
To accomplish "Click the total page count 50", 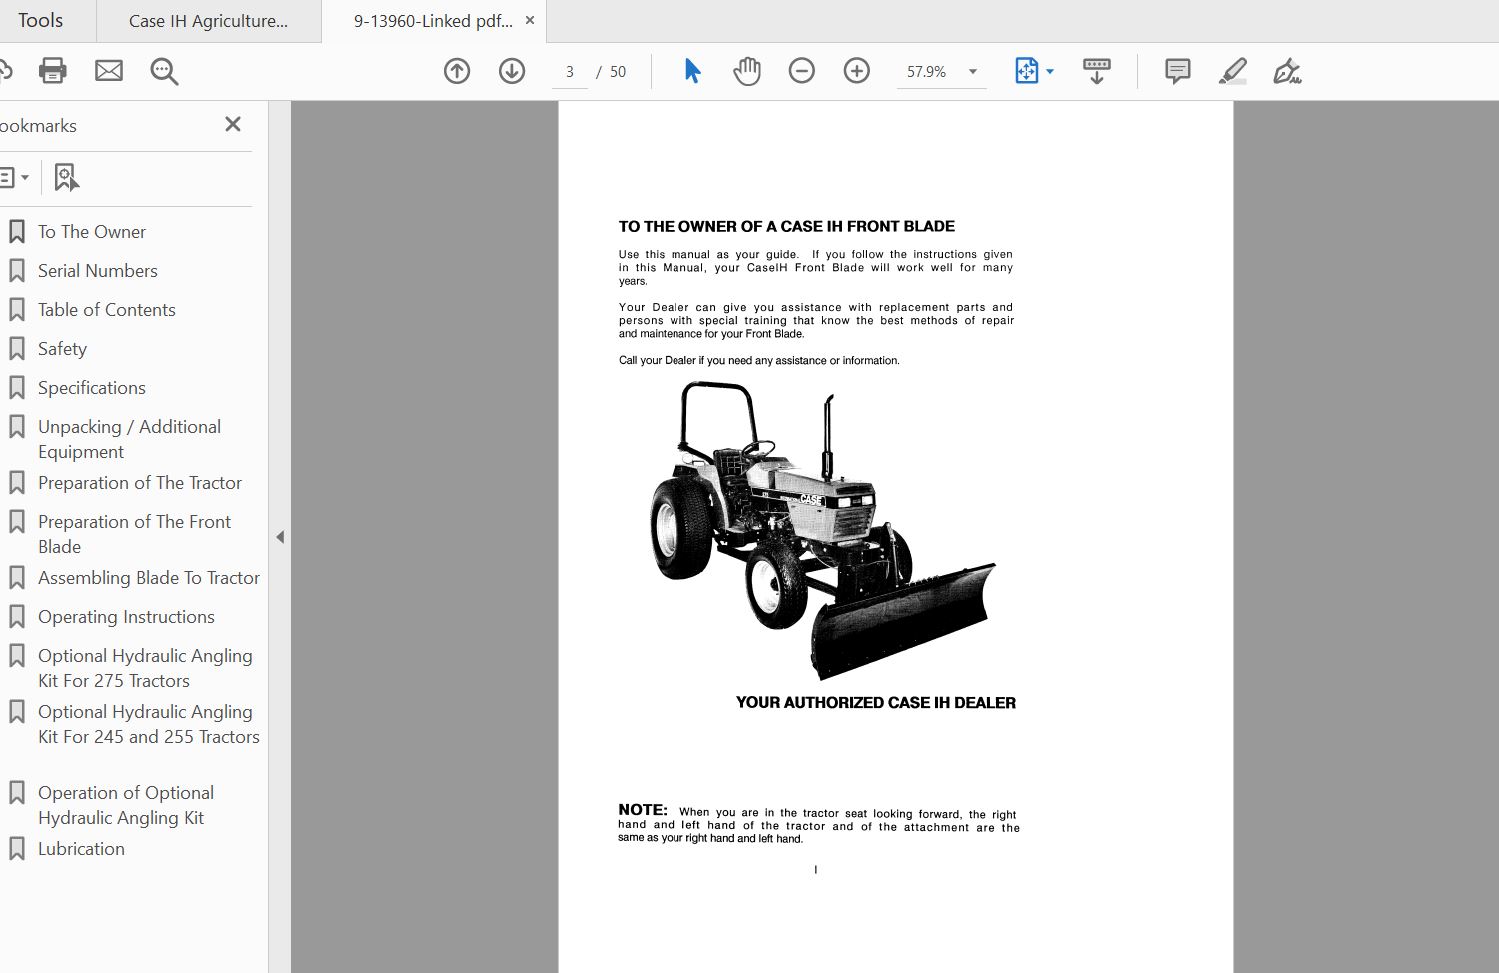I will (x=618, y=72).
